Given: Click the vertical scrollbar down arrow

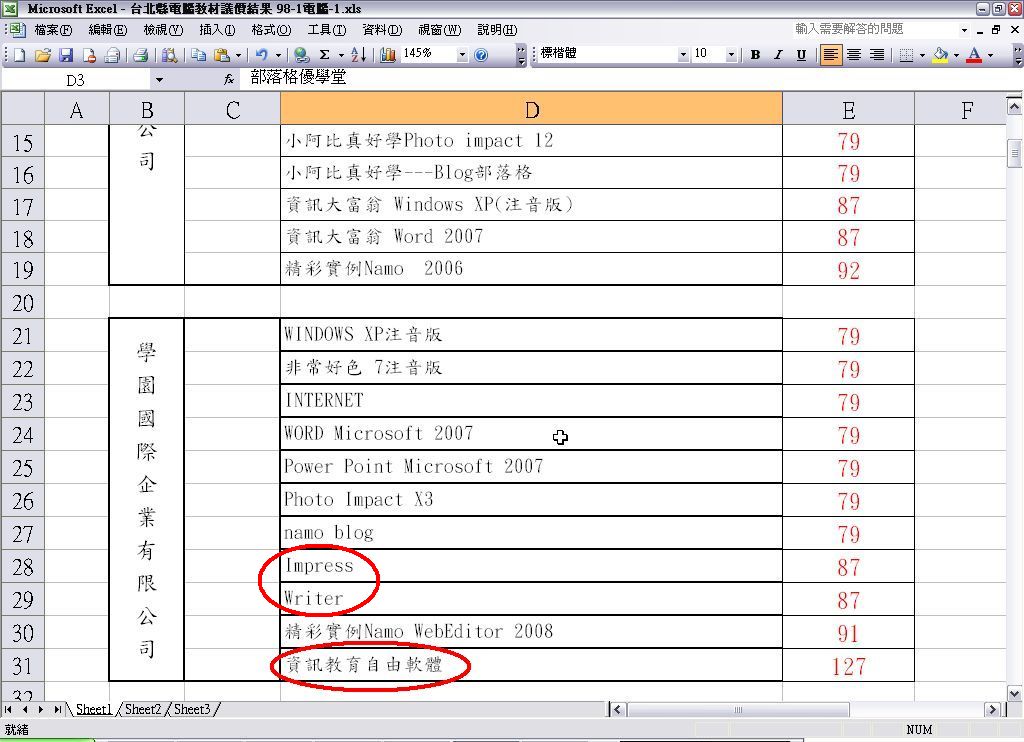Looking at the screenshot, I should pos(1014,694).
